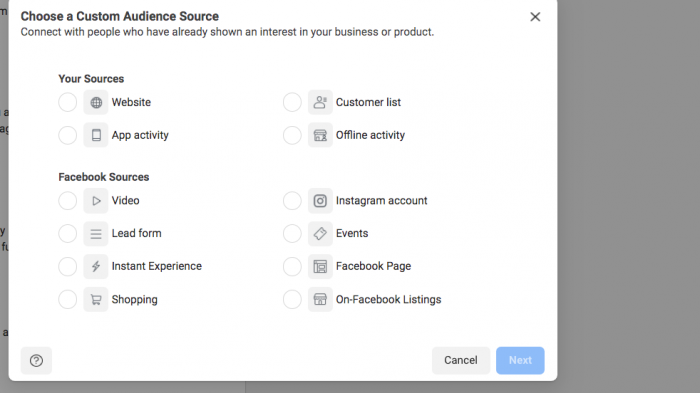Click the Facebook Page layout icon

(320, 266)
